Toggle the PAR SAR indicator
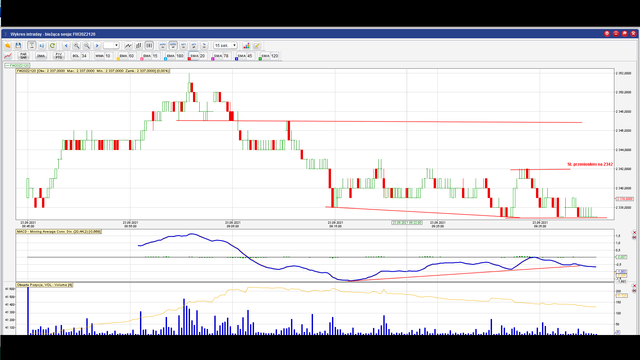This screenshot has height=360, width=640. (23, 56)
